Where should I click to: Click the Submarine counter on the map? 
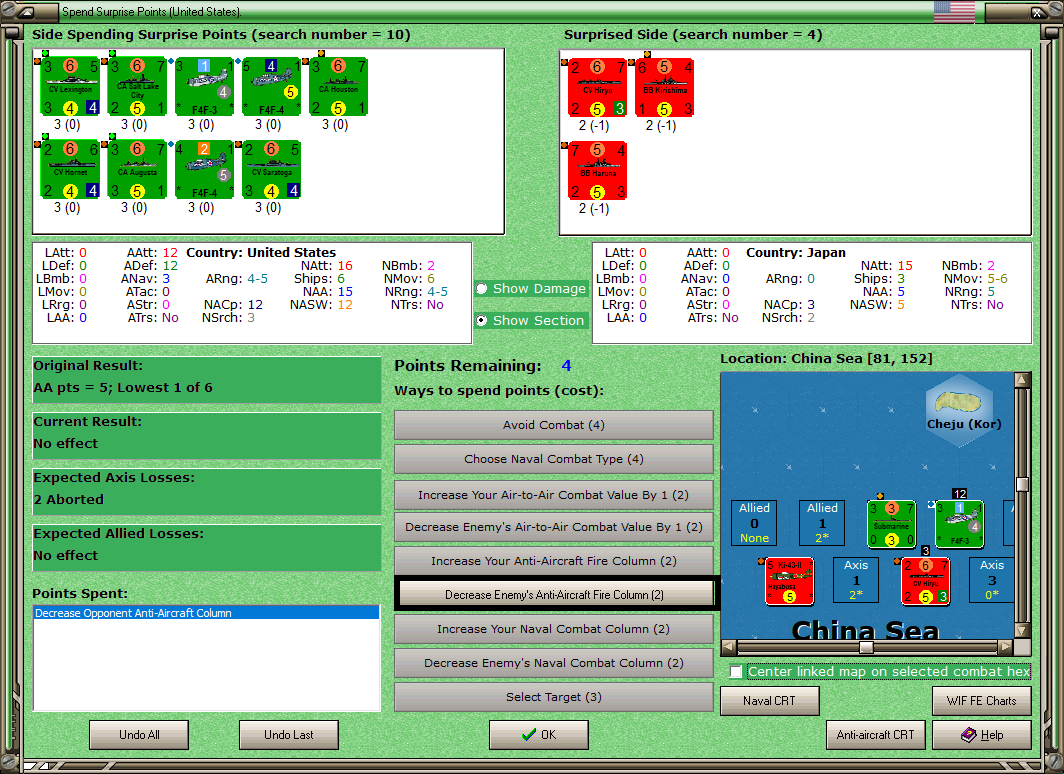(892, 524)
